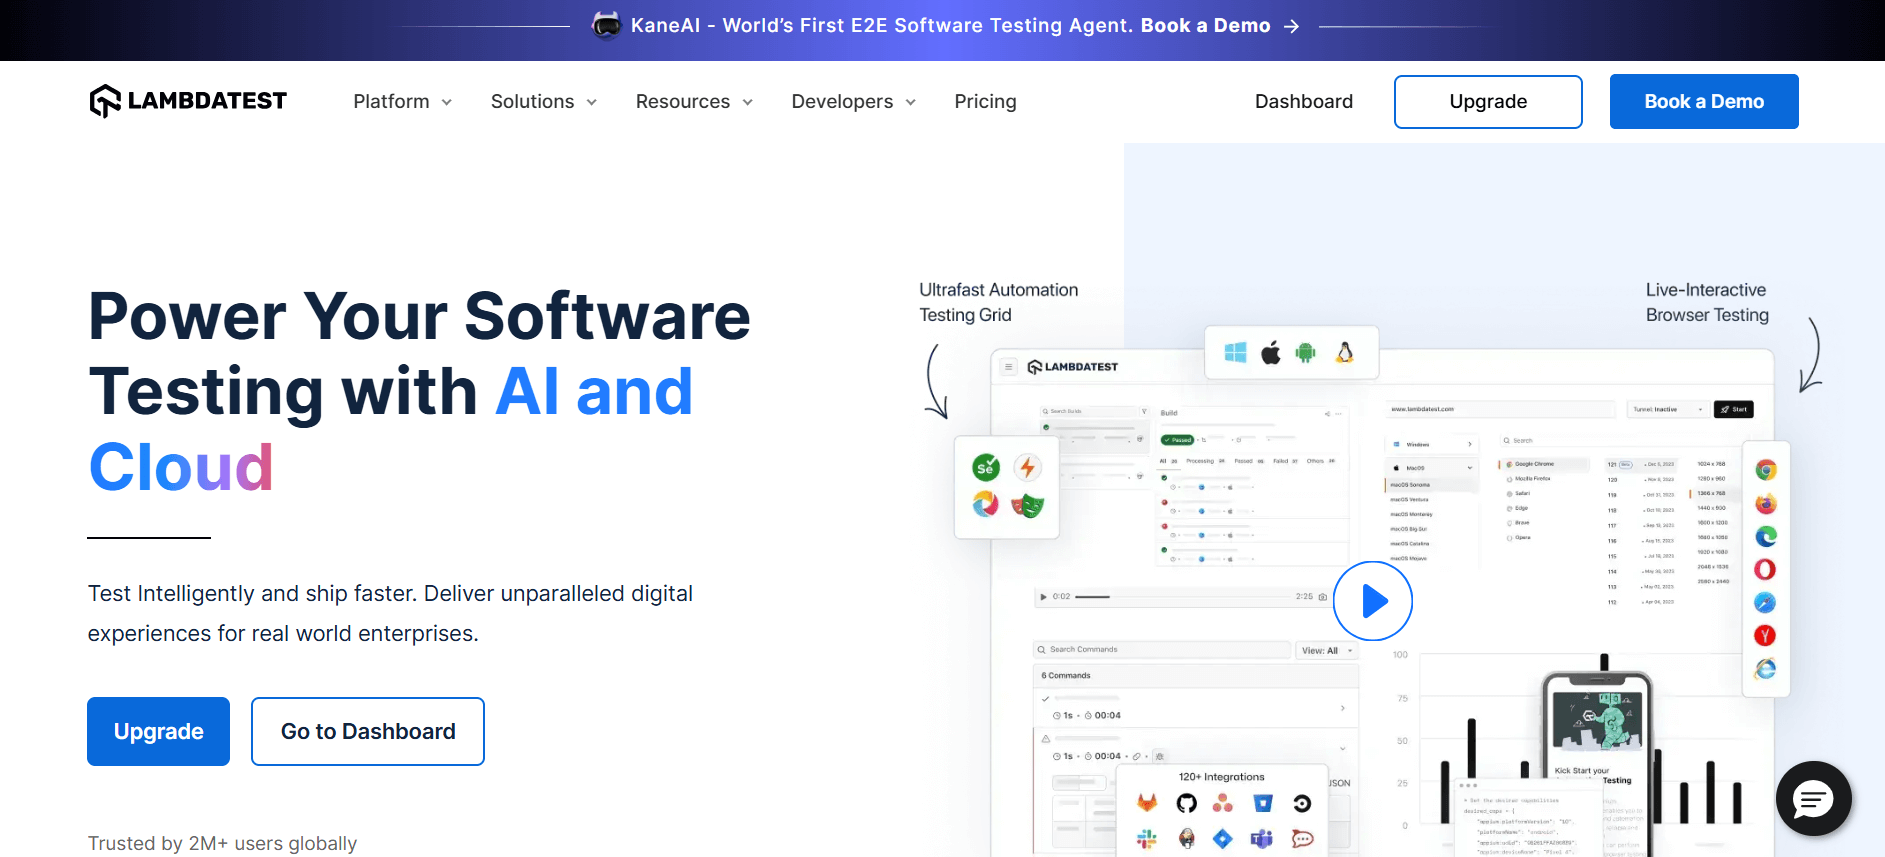Click the orange lightning bolt framework icon
Image resolution: width=1885 pixels, height=857 pixels.
1027,467
